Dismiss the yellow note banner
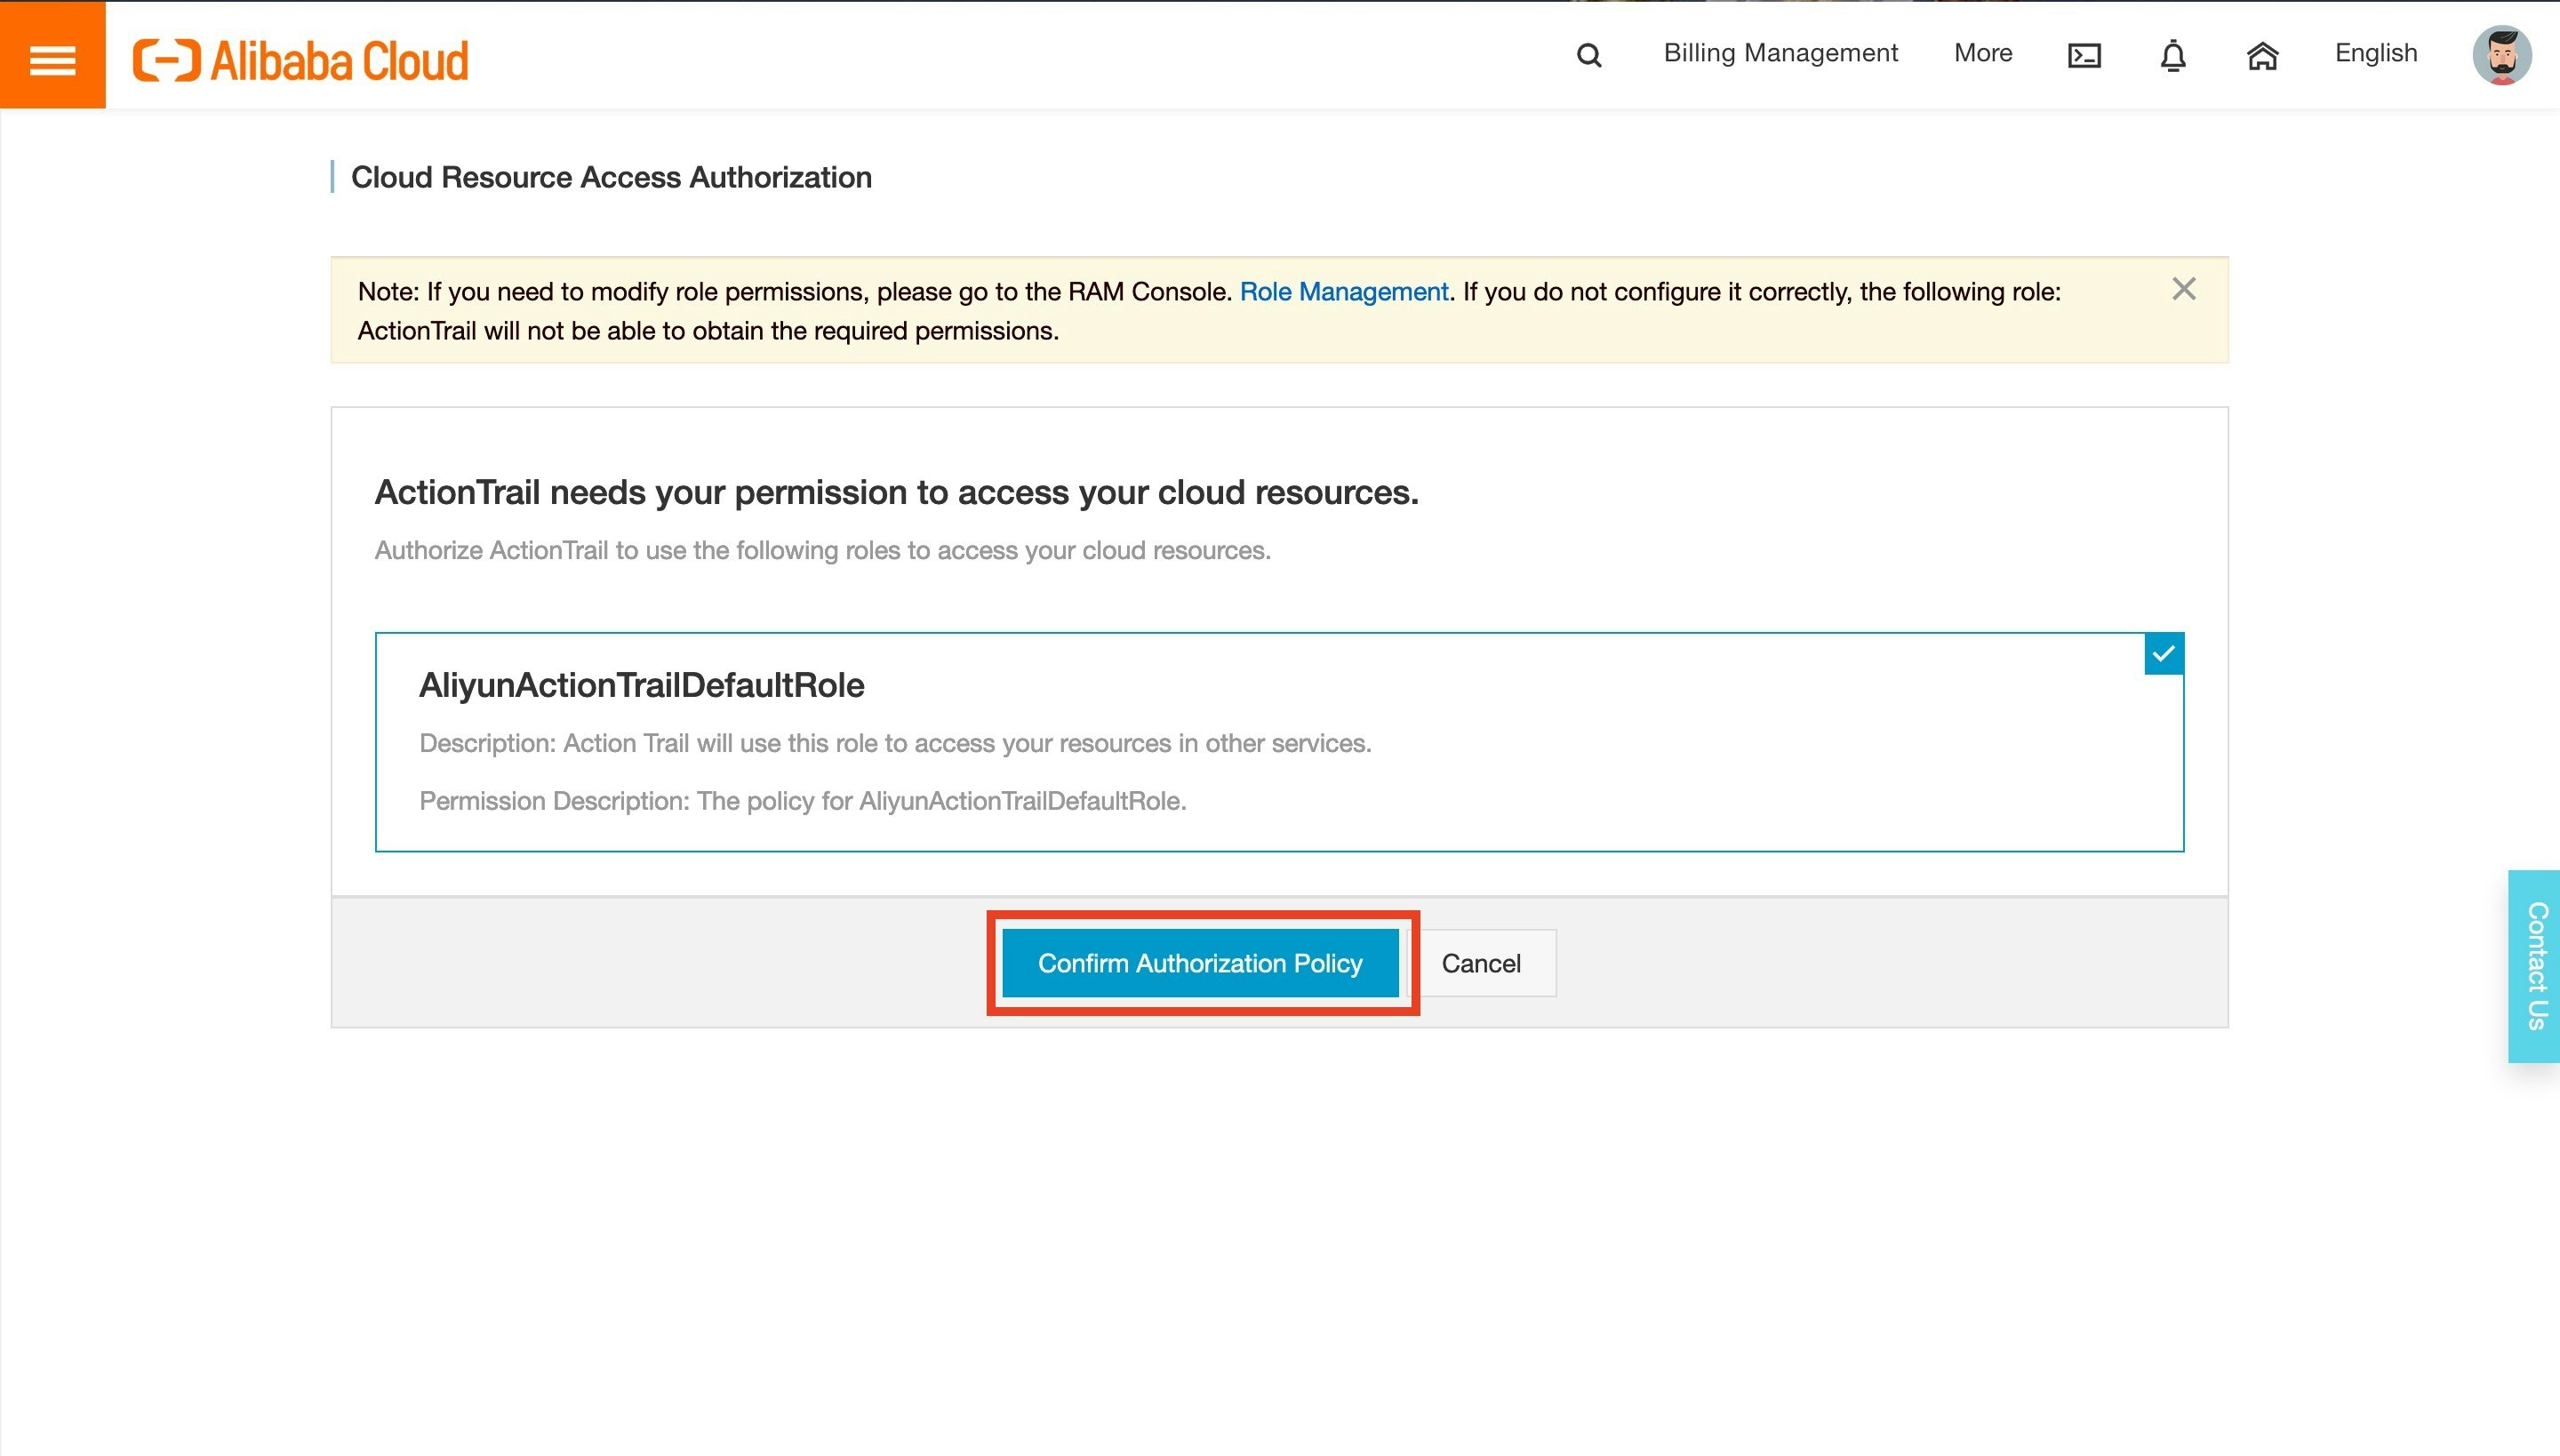Image resolution: width=2560 pixels, height=1456 pixels. (2184, 289)
